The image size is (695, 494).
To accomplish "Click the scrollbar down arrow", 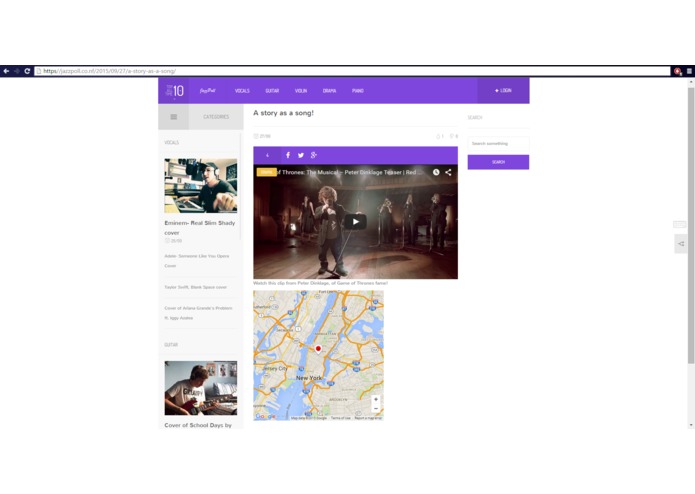I will coord(691,425).
